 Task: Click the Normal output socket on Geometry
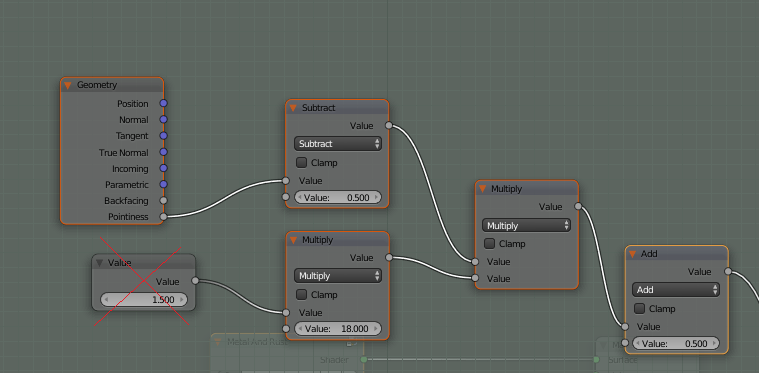coord(164,119)
